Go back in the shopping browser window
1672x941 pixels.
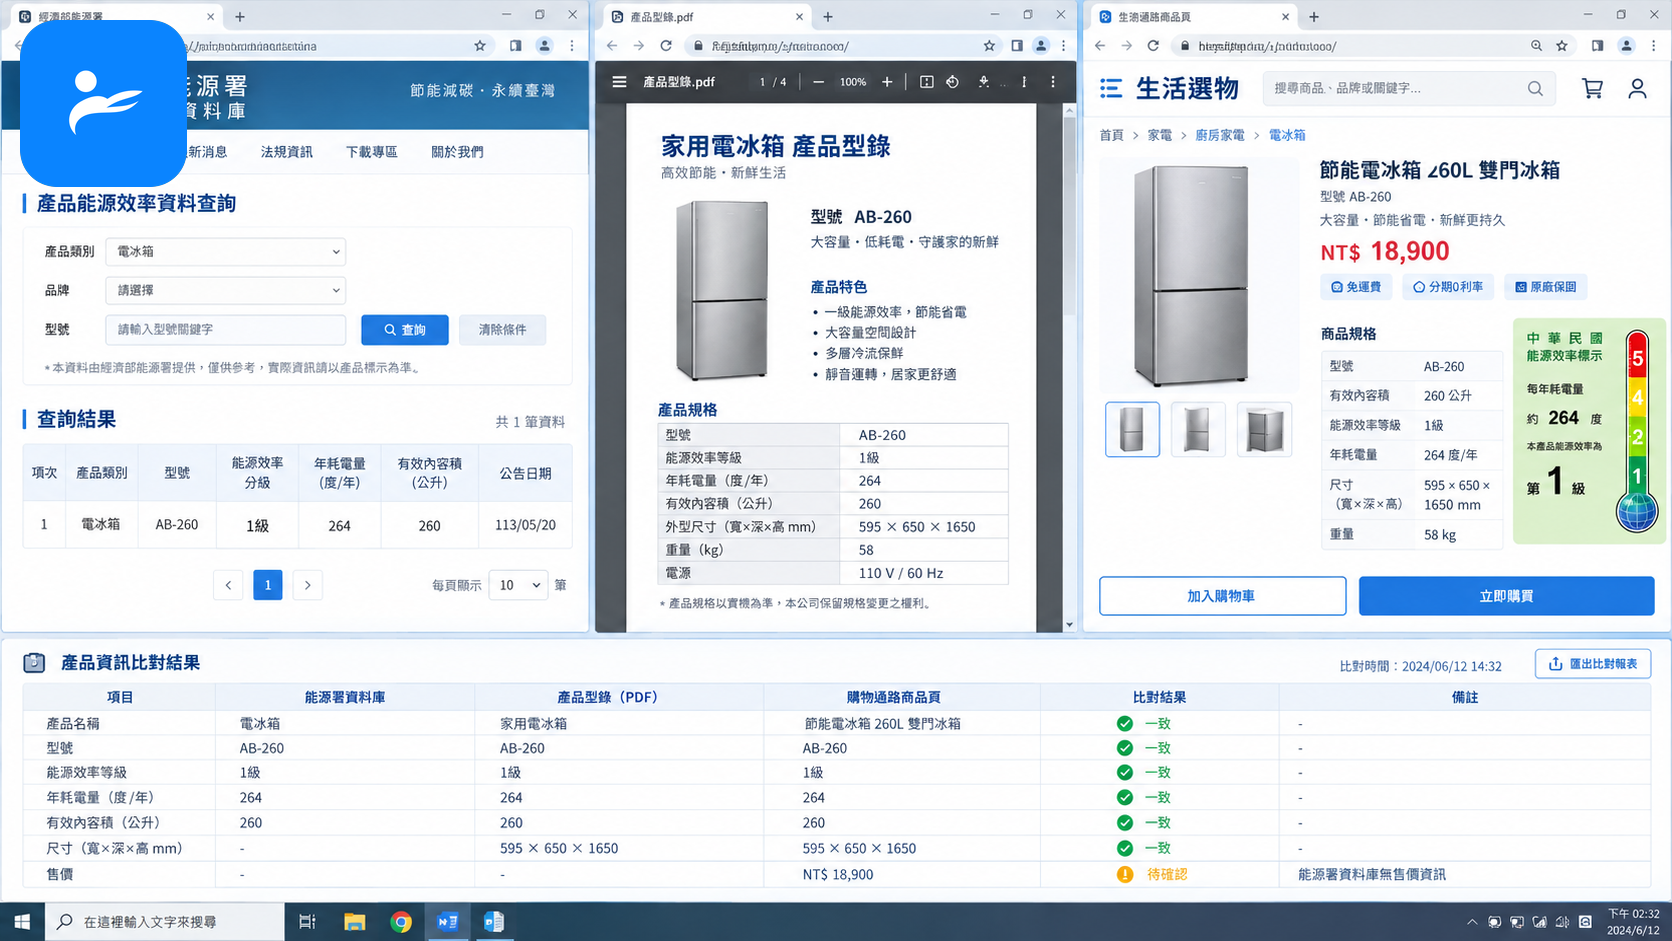1100,46
